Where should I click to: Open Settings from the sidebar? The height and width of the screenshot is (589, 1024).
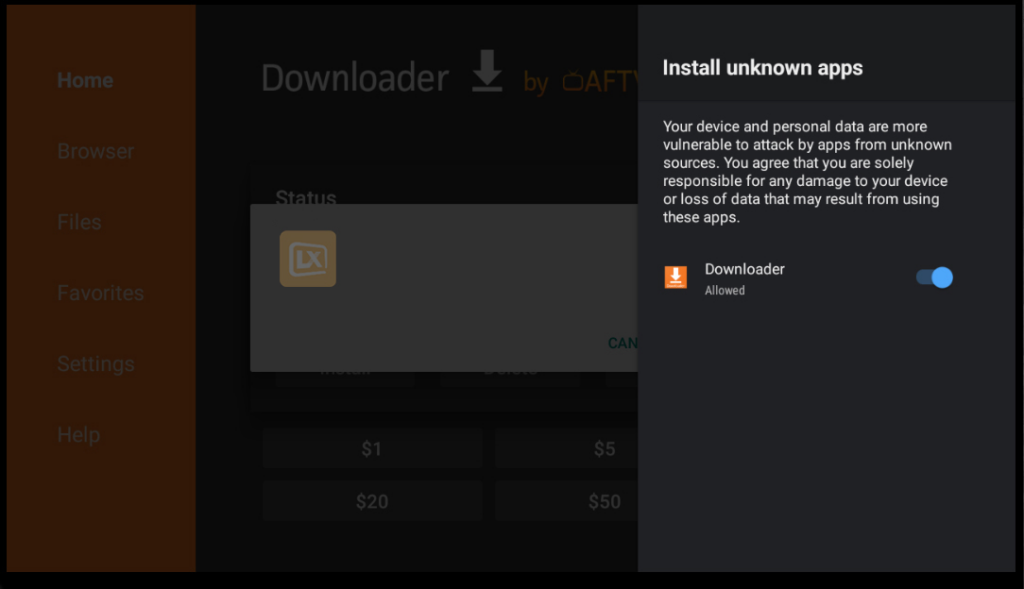point(95,364)
